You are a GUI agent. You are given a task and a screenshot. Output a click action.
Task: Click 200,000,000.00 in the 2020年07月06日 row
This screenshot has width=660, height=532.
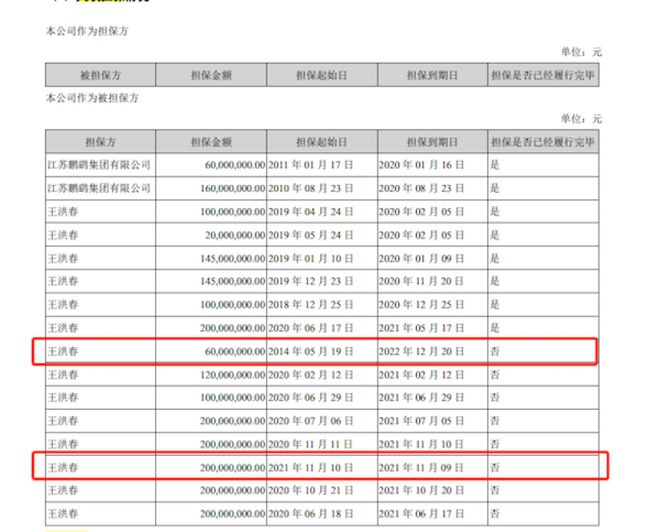tap(232, 420)
